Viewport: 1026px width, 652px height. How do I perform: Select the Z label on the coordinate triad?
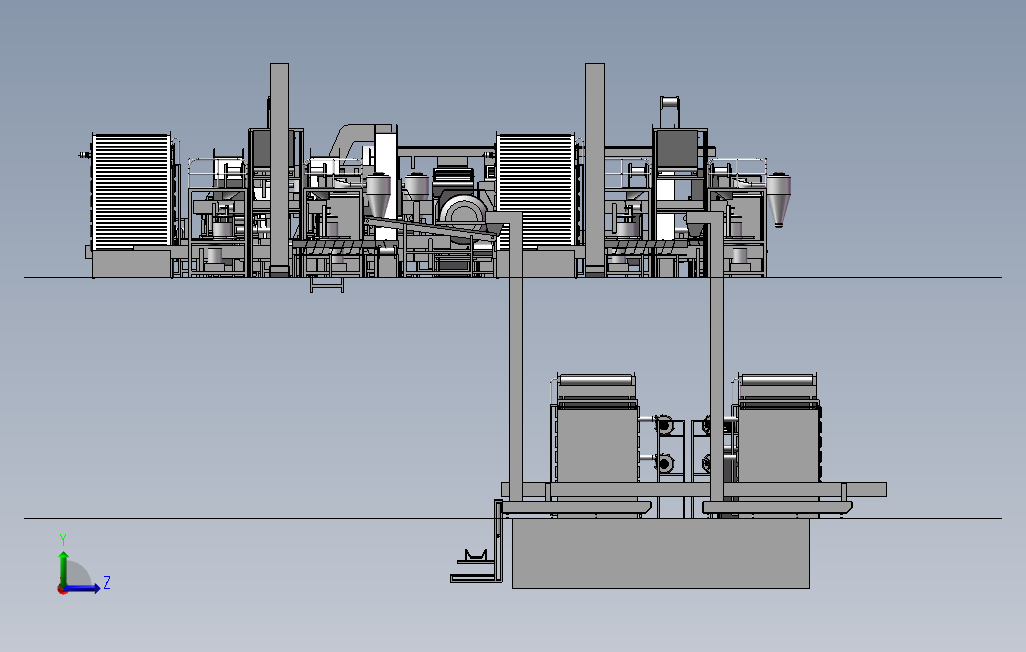(107, 583)
